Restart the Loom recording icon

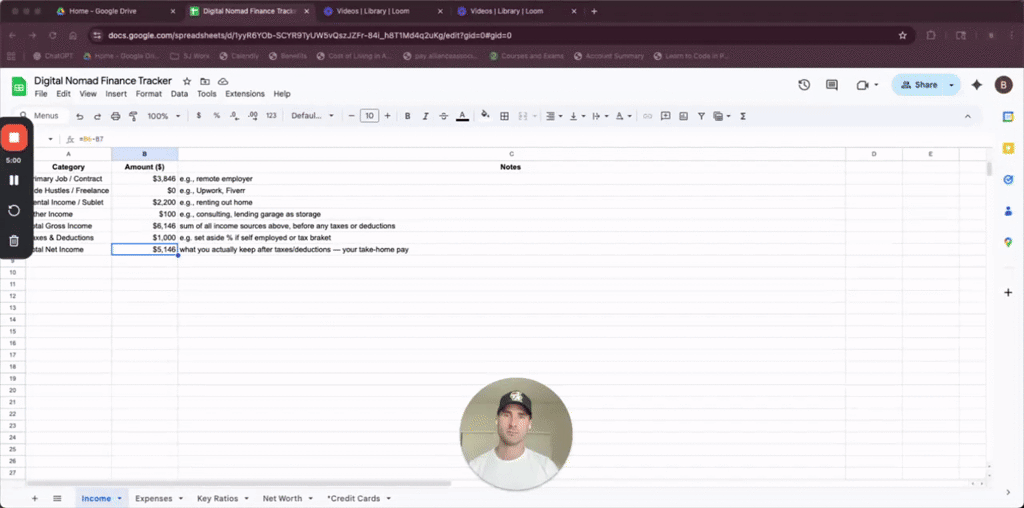[14, 210]
